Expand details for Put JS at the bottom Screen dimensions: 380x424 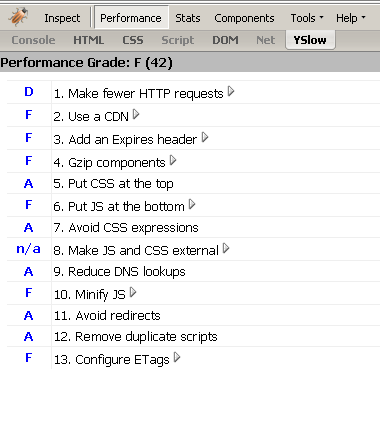point(192,204)
